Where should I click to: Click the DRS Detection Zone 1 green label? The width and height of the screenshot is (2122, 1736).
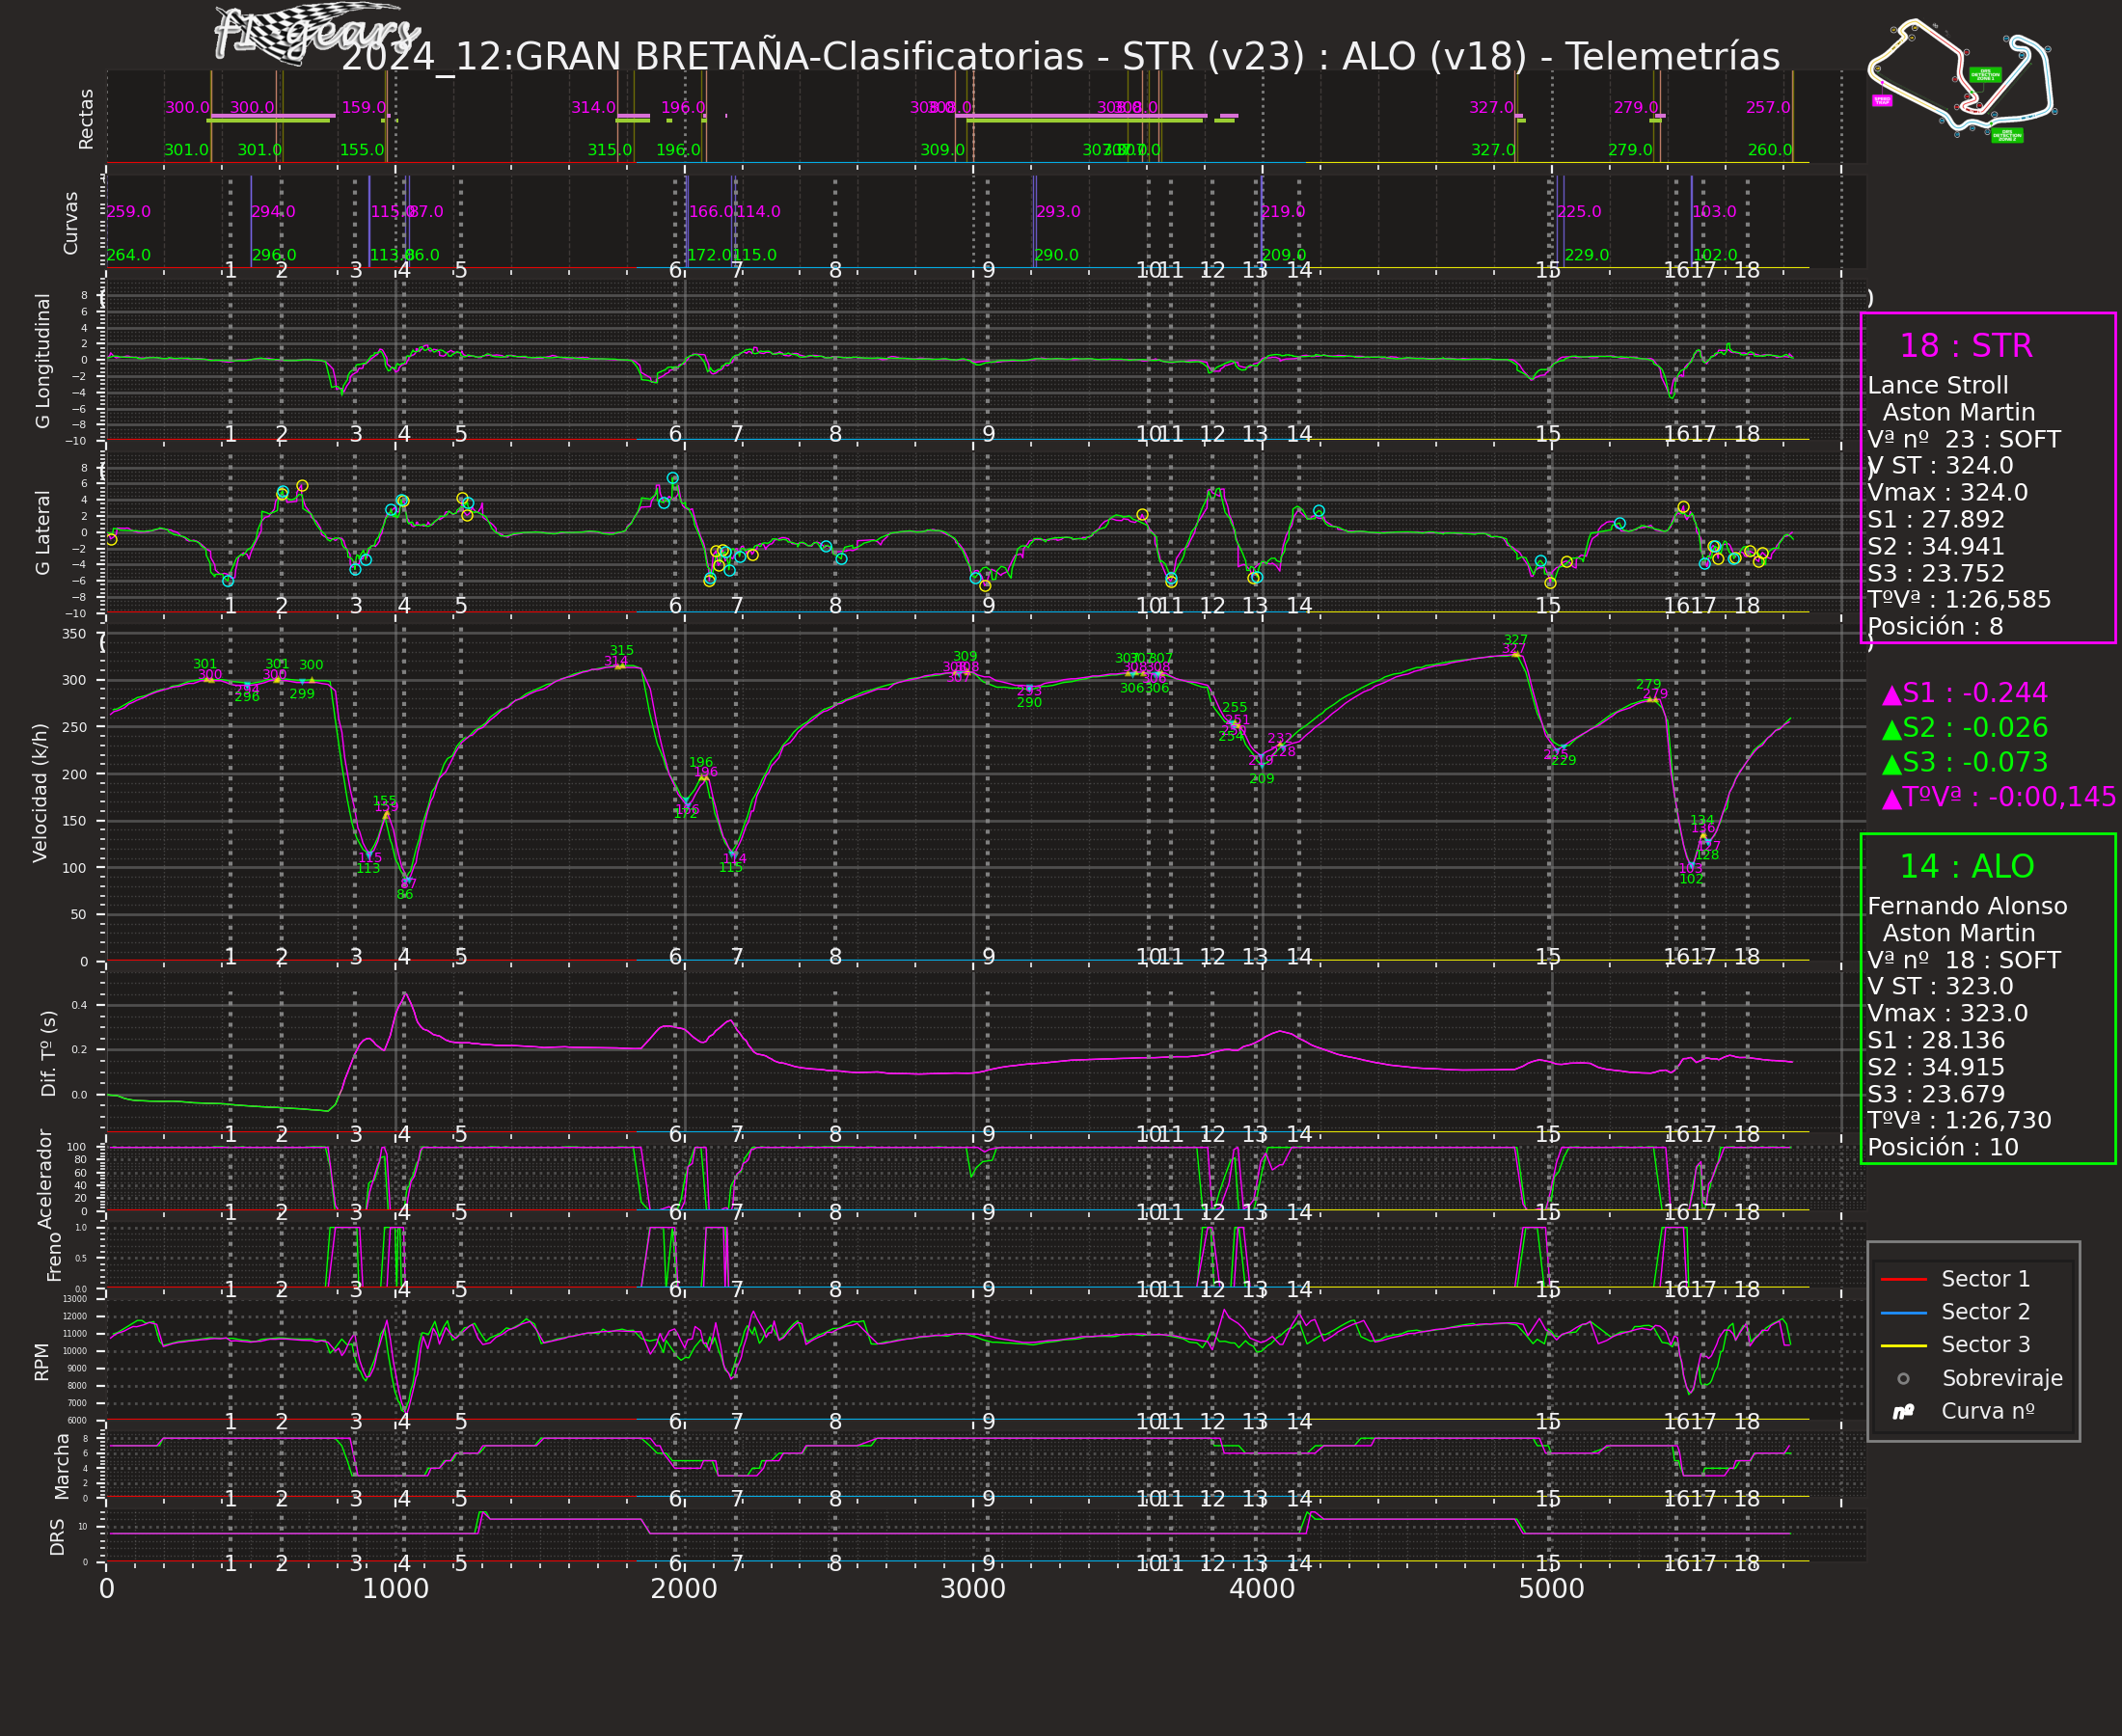pos(1985,75)
